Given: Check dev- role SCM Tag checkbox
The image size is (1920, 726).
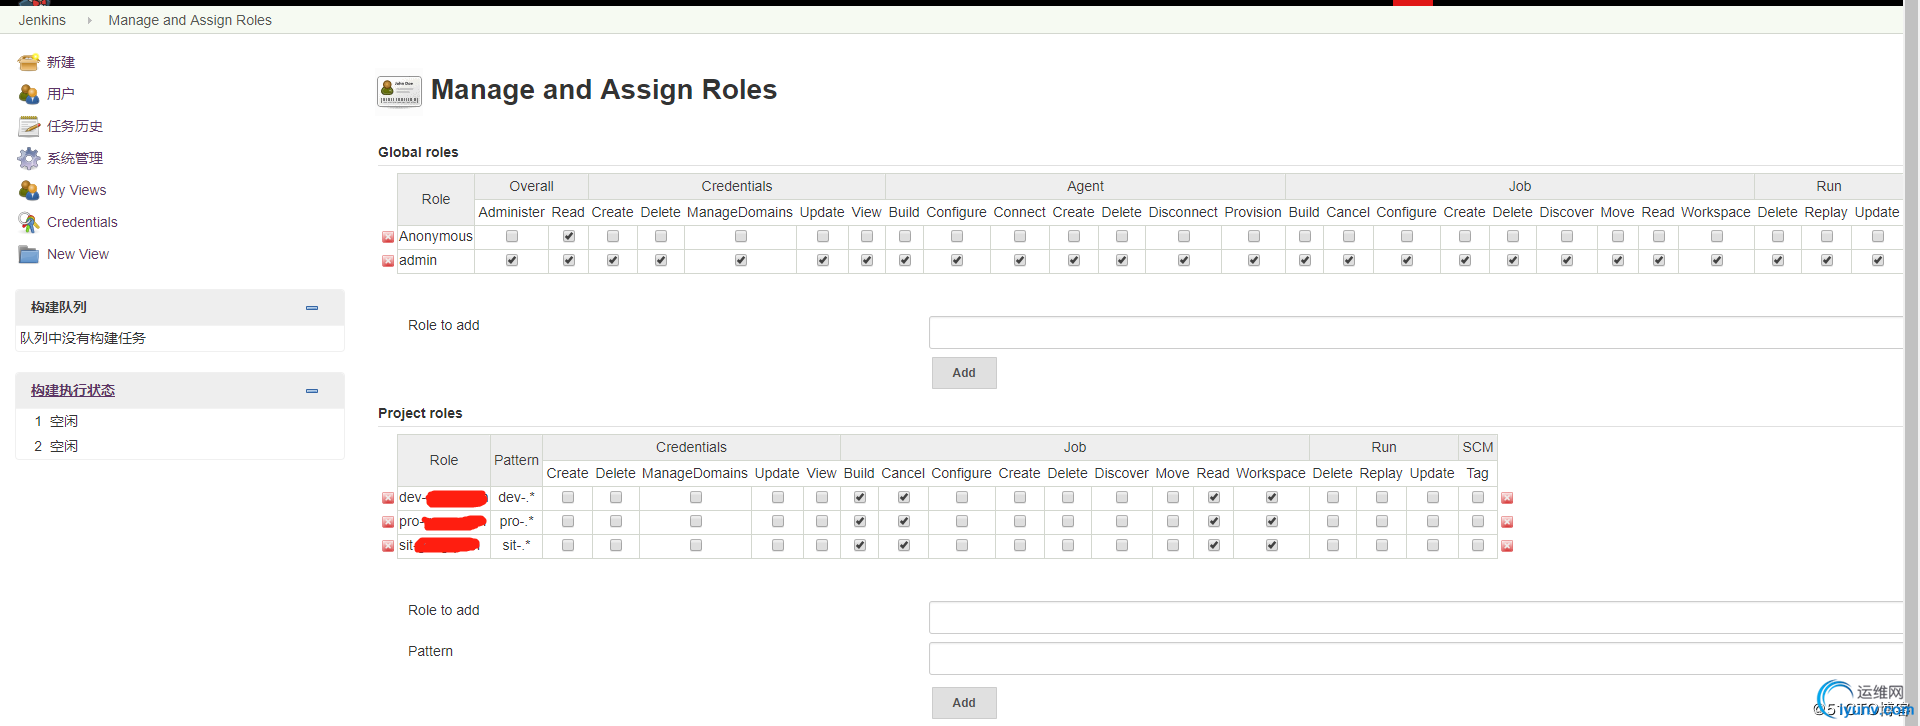Looking at the screenshot, I should click(x=1478, y=497).
